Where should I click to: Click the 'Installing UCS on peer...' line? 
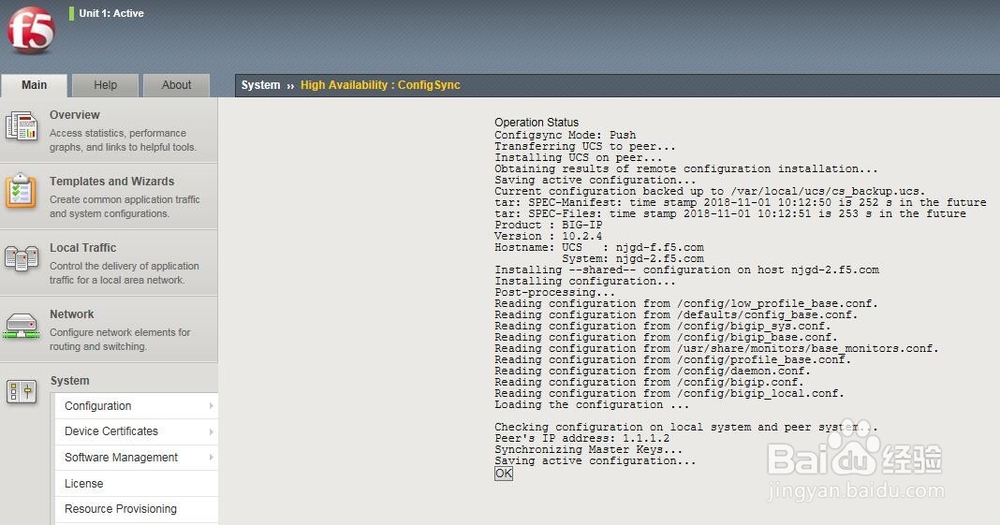pos(578,158)
